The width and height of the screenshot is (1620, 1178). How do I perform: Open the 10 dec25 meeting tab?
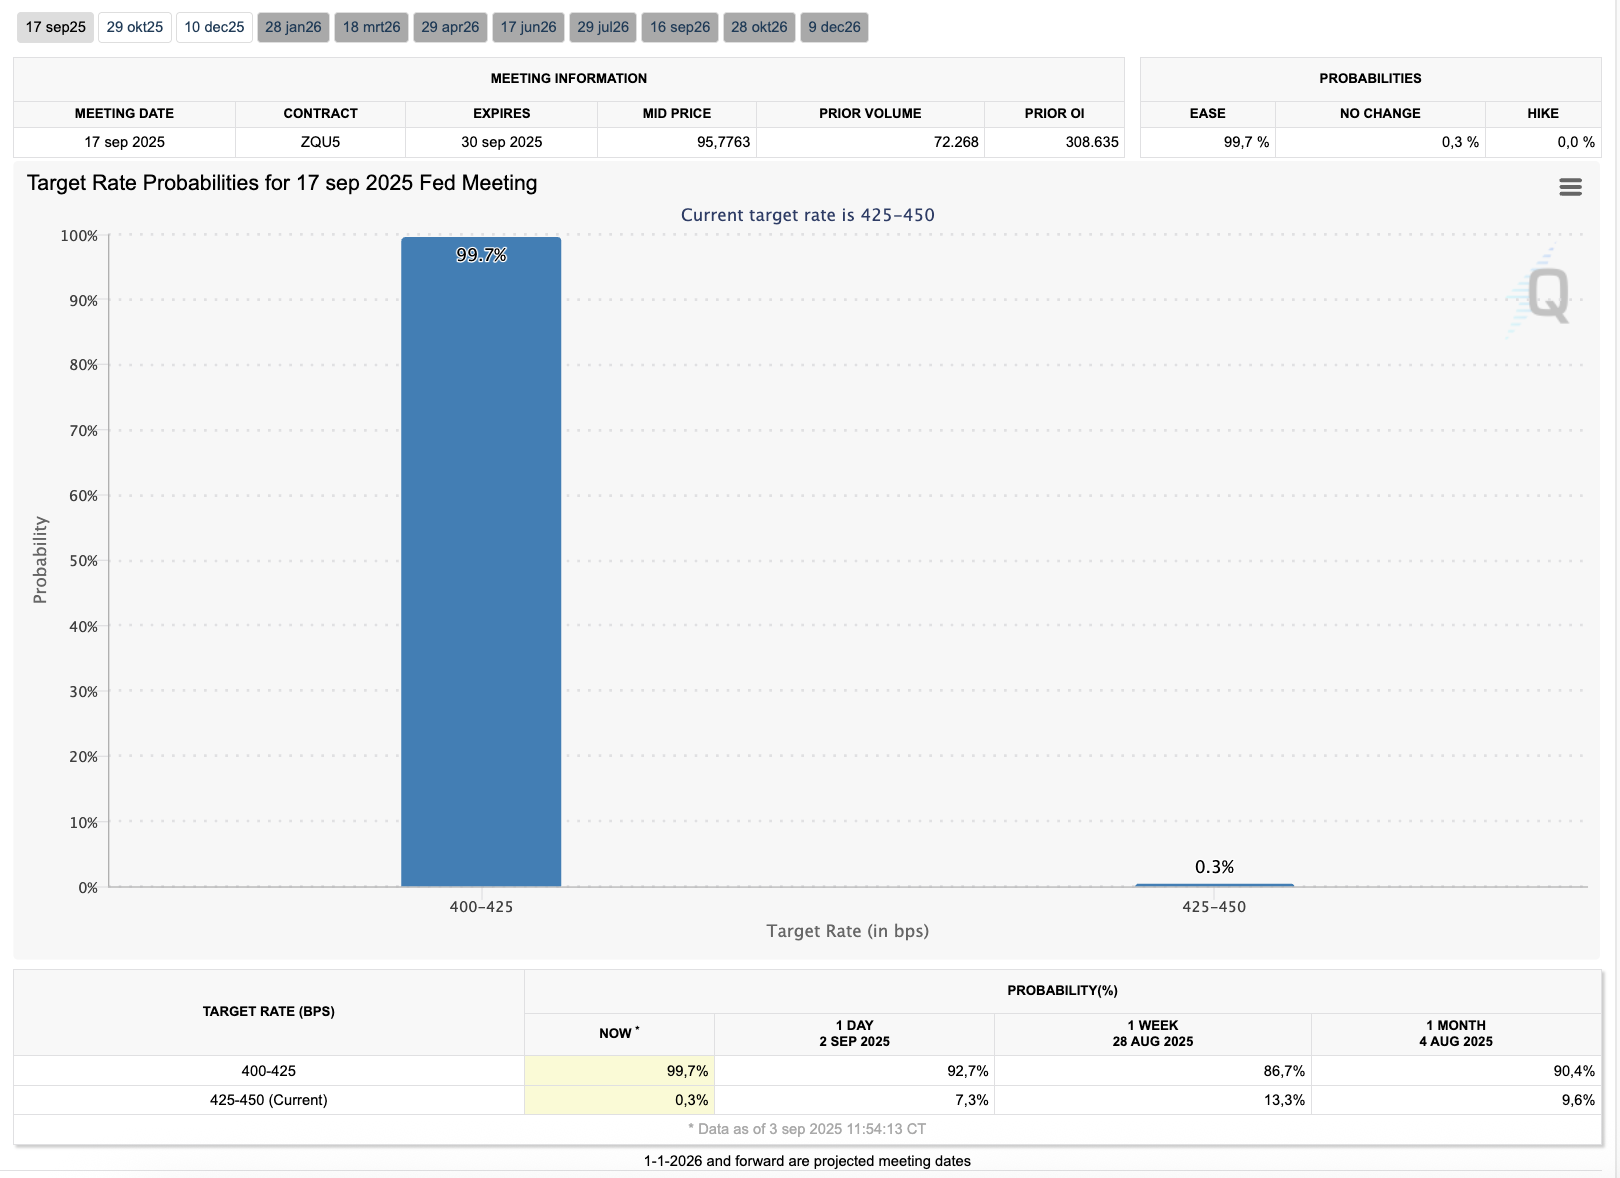click(x=214, y=27)
